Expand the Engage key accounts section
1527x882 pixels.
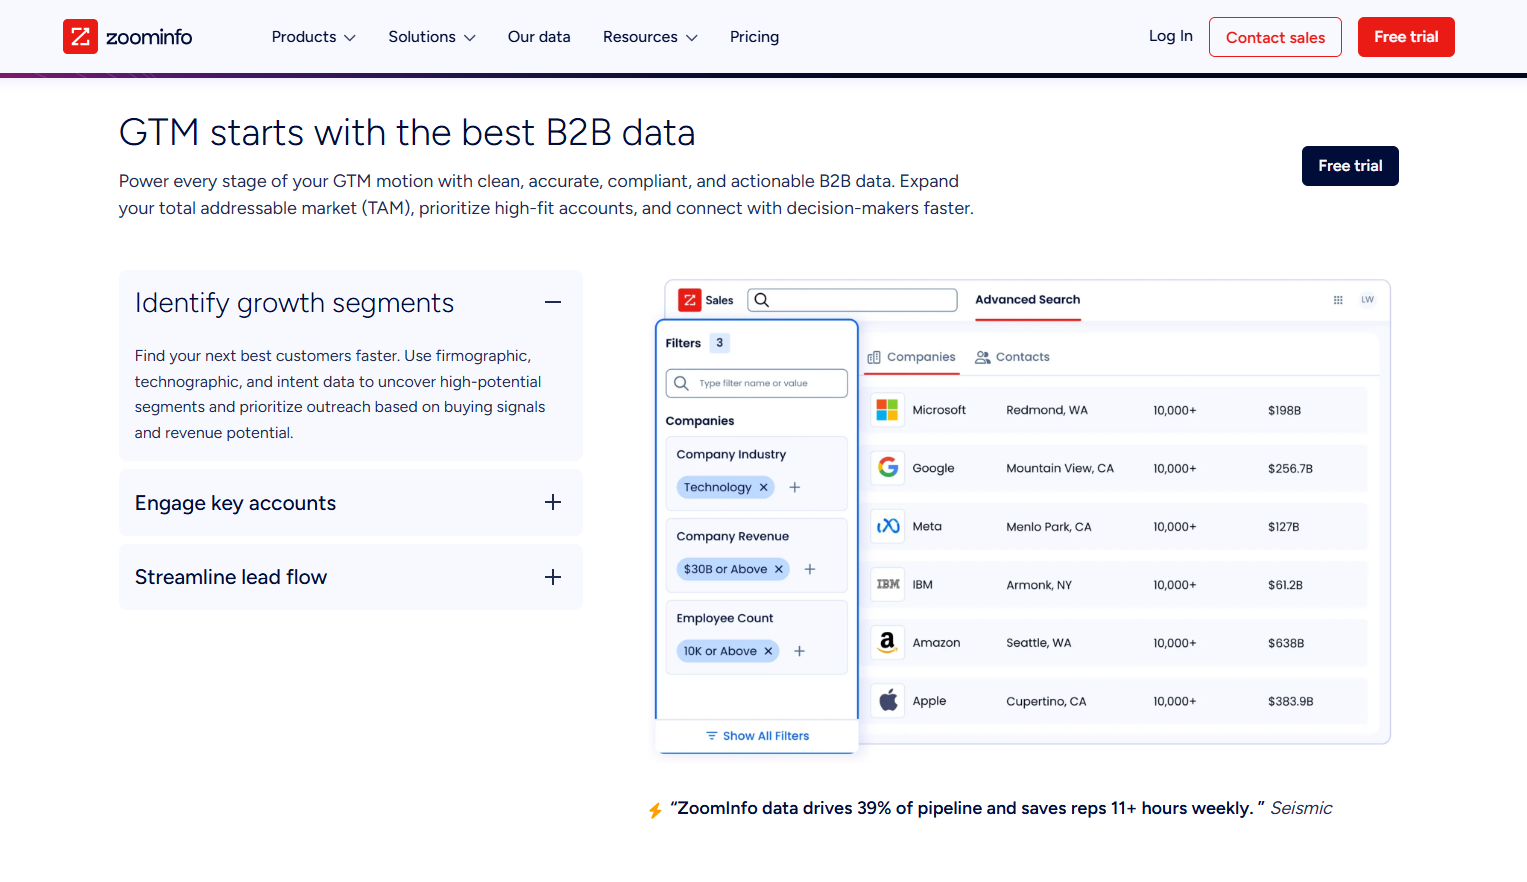(x=553, y=502)
